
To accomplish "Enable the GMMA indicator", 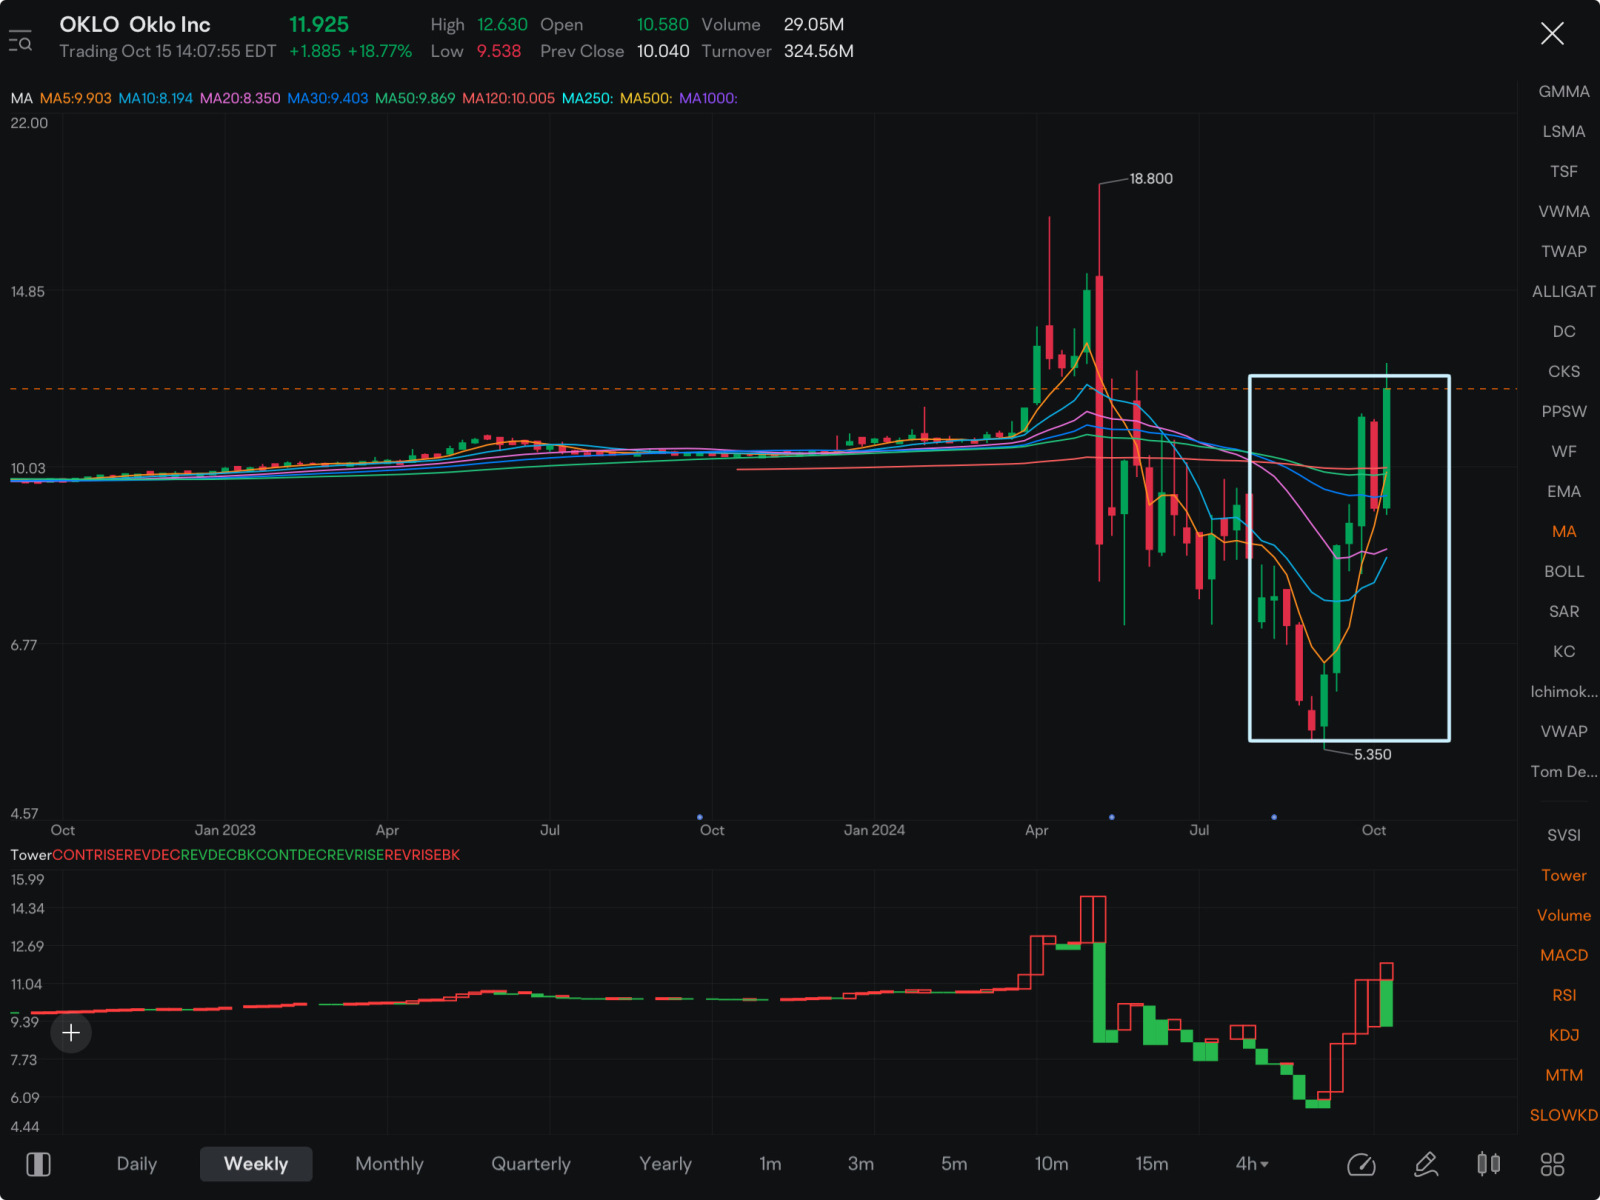I will point(1564,91).
